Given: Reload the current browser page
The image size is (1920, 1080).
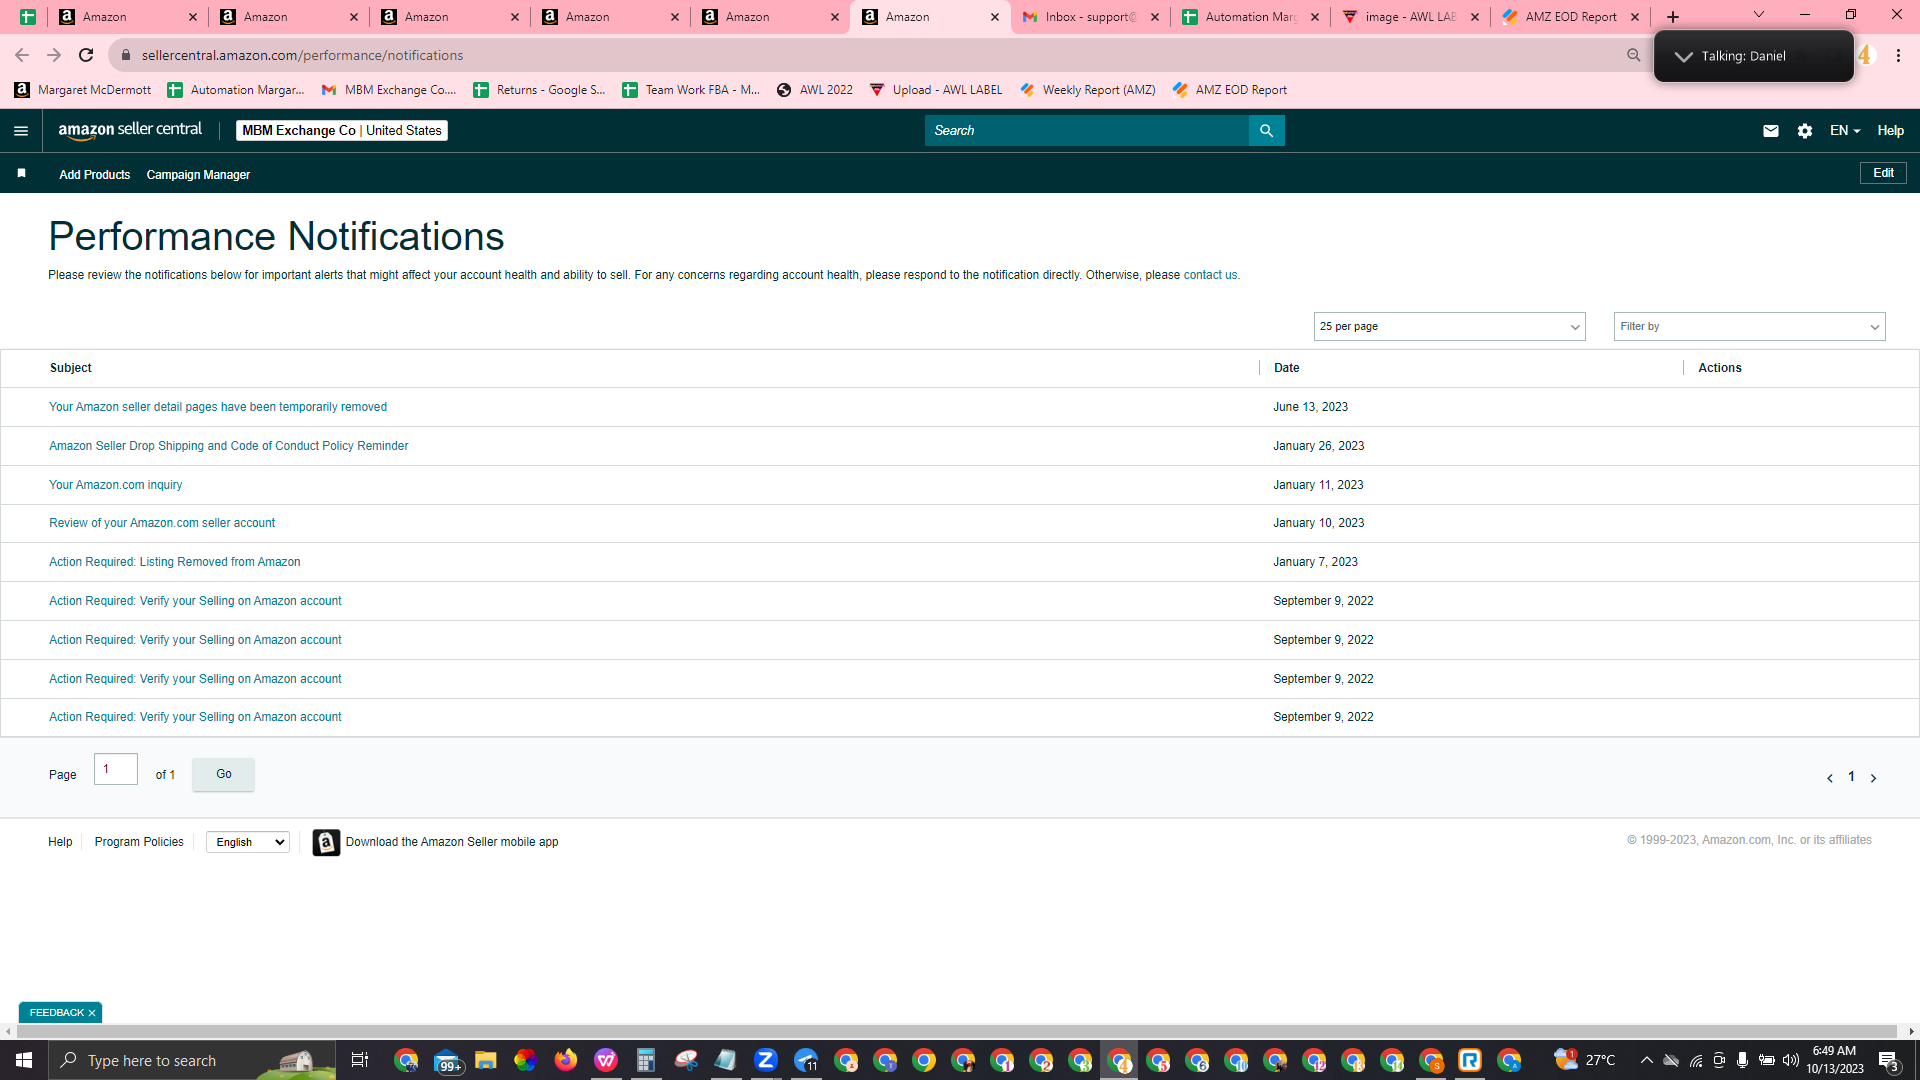Looking at the screenshot, I should (x=86, y=55).
